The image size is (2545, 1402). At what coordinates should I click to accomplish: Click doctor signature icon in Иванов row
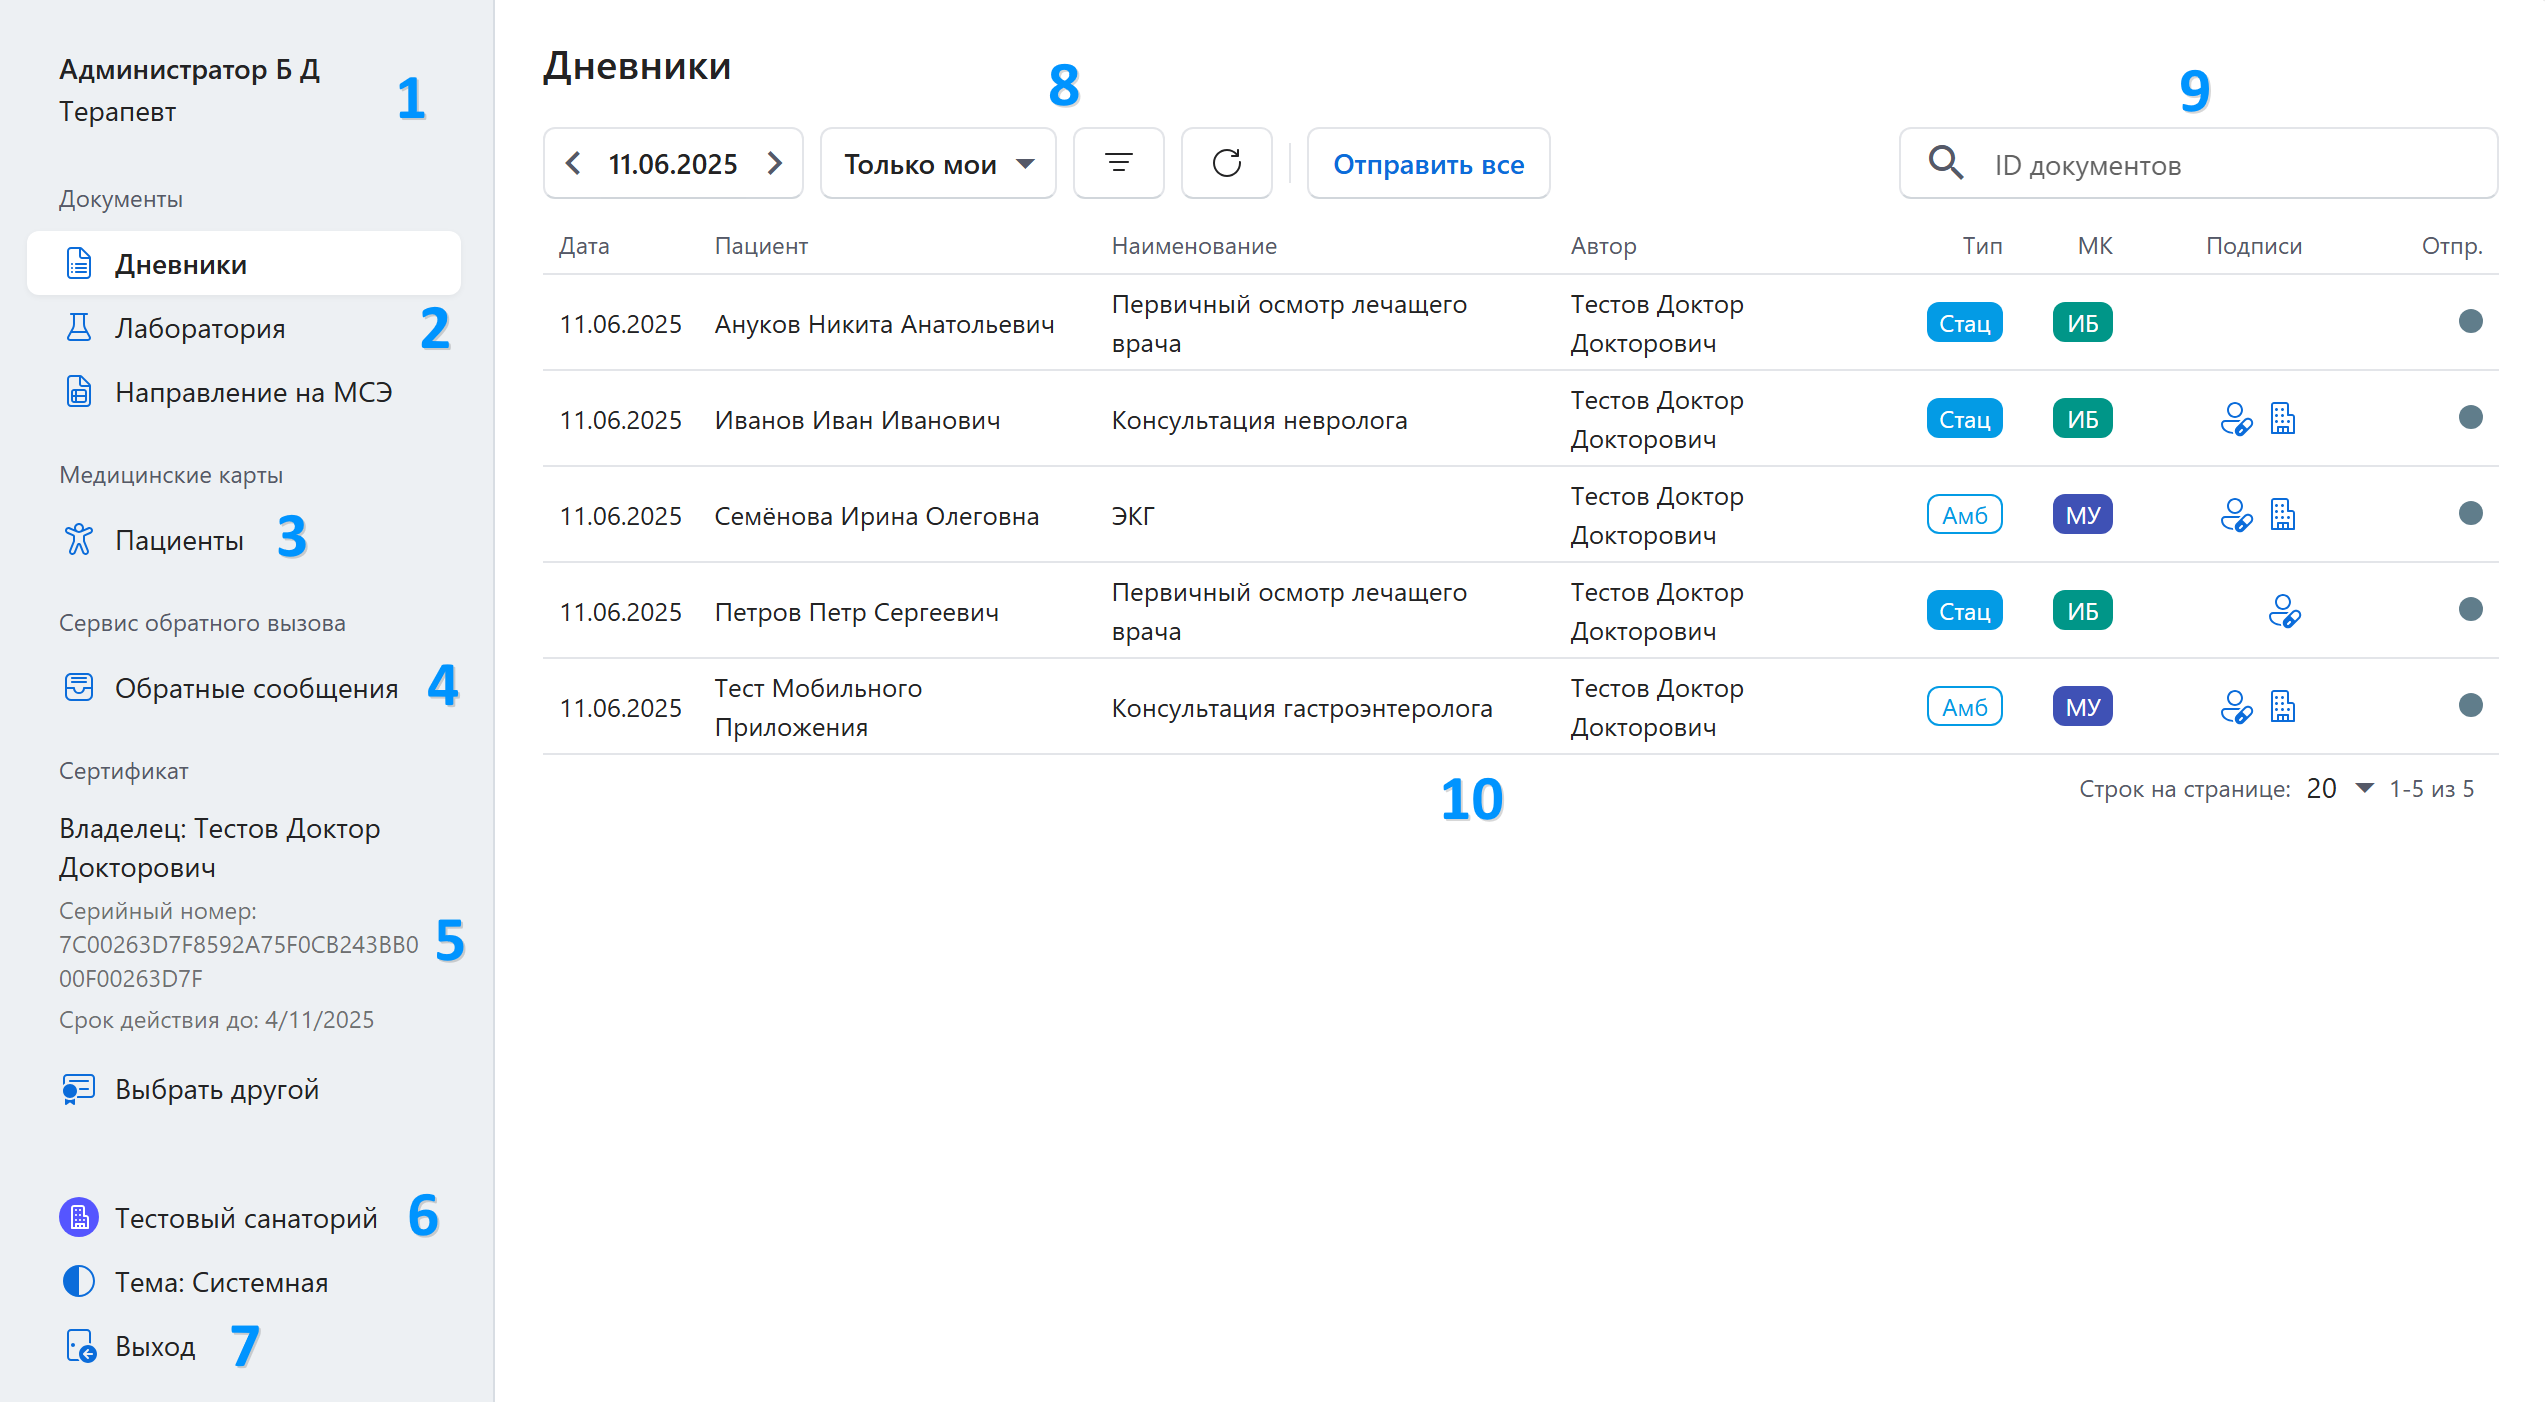pyautogui.click(x=2235, y=419)
